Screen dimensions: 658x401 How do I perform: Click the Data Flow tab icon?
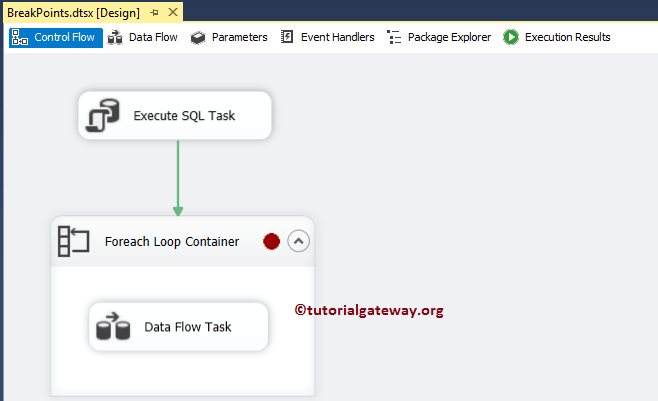pyautogui.click(x=116, y=37)
